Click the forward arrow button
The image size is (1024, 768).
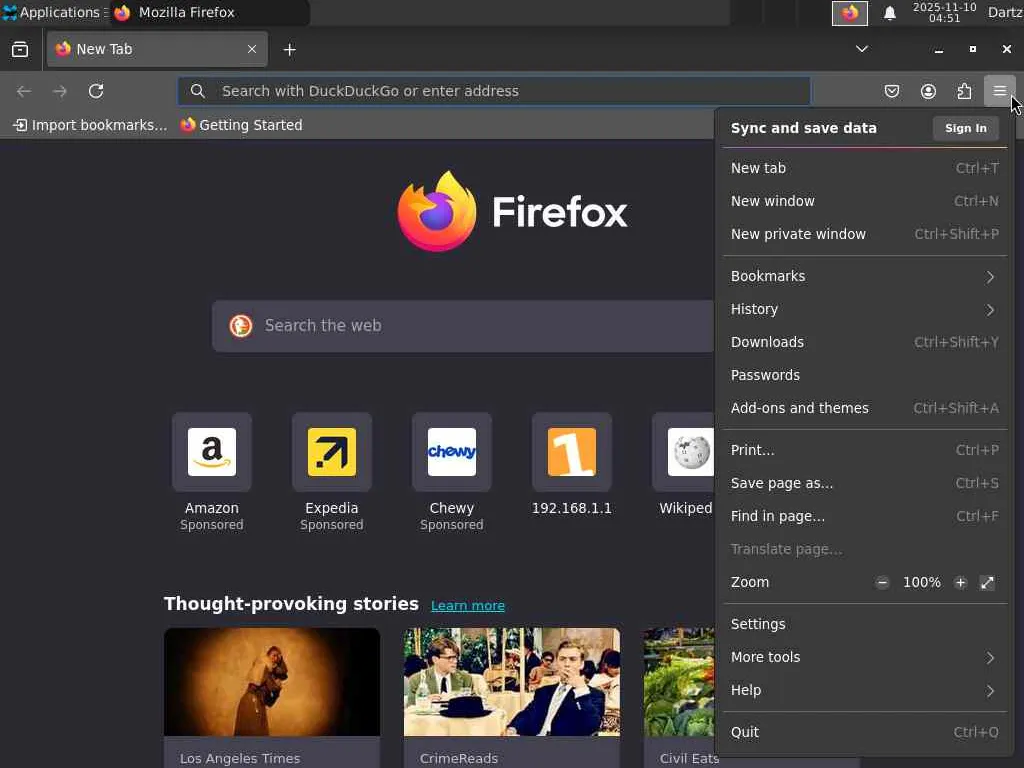[x=59, y=91]
